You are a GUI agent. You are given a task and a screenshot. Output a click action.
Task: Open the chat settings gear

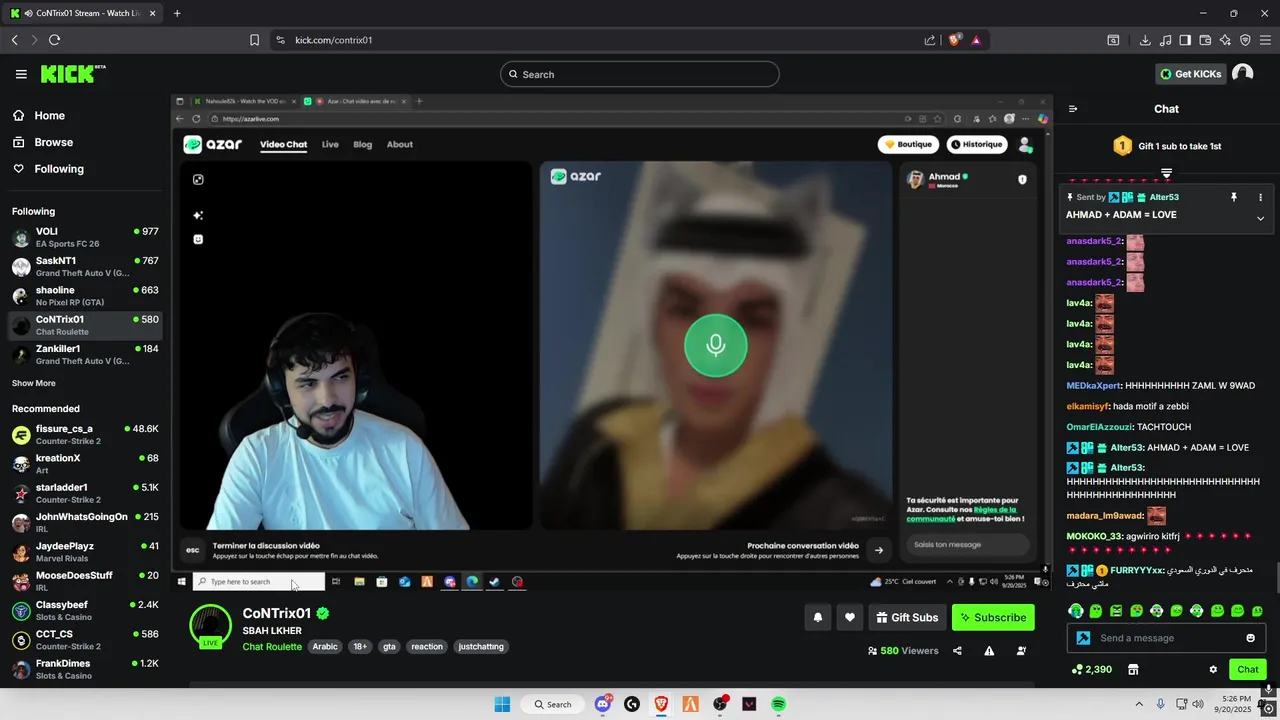tap(1213, 669)
